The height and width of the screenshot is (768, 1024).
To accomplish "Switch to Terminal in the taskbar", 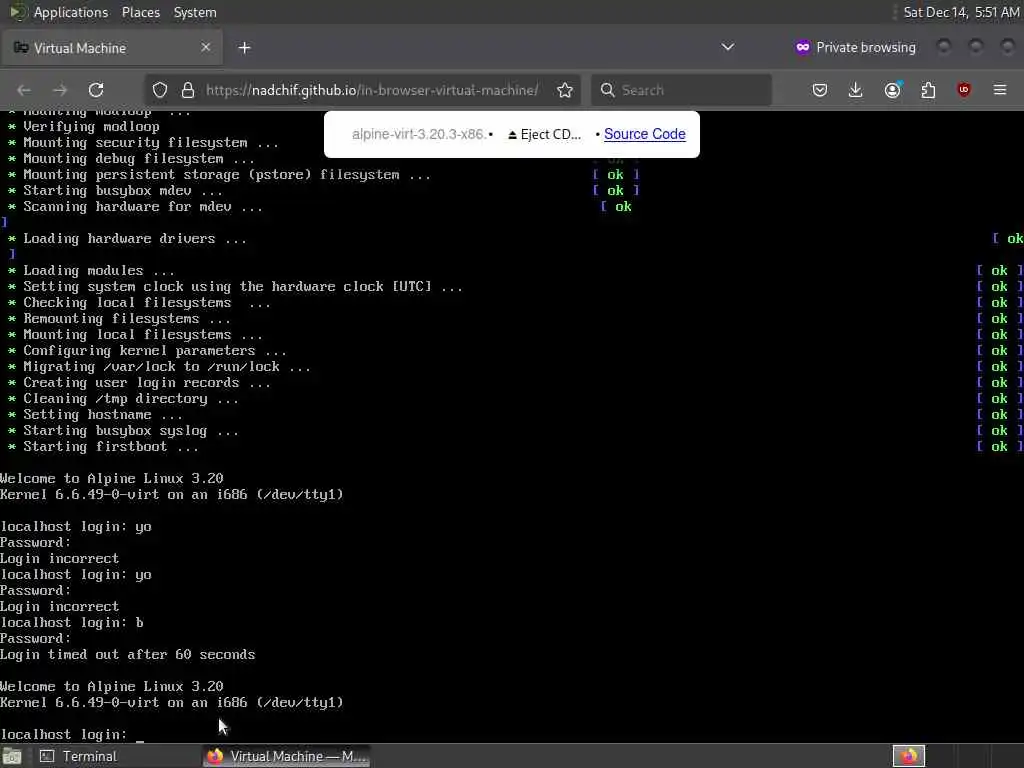I will [78, 756].
